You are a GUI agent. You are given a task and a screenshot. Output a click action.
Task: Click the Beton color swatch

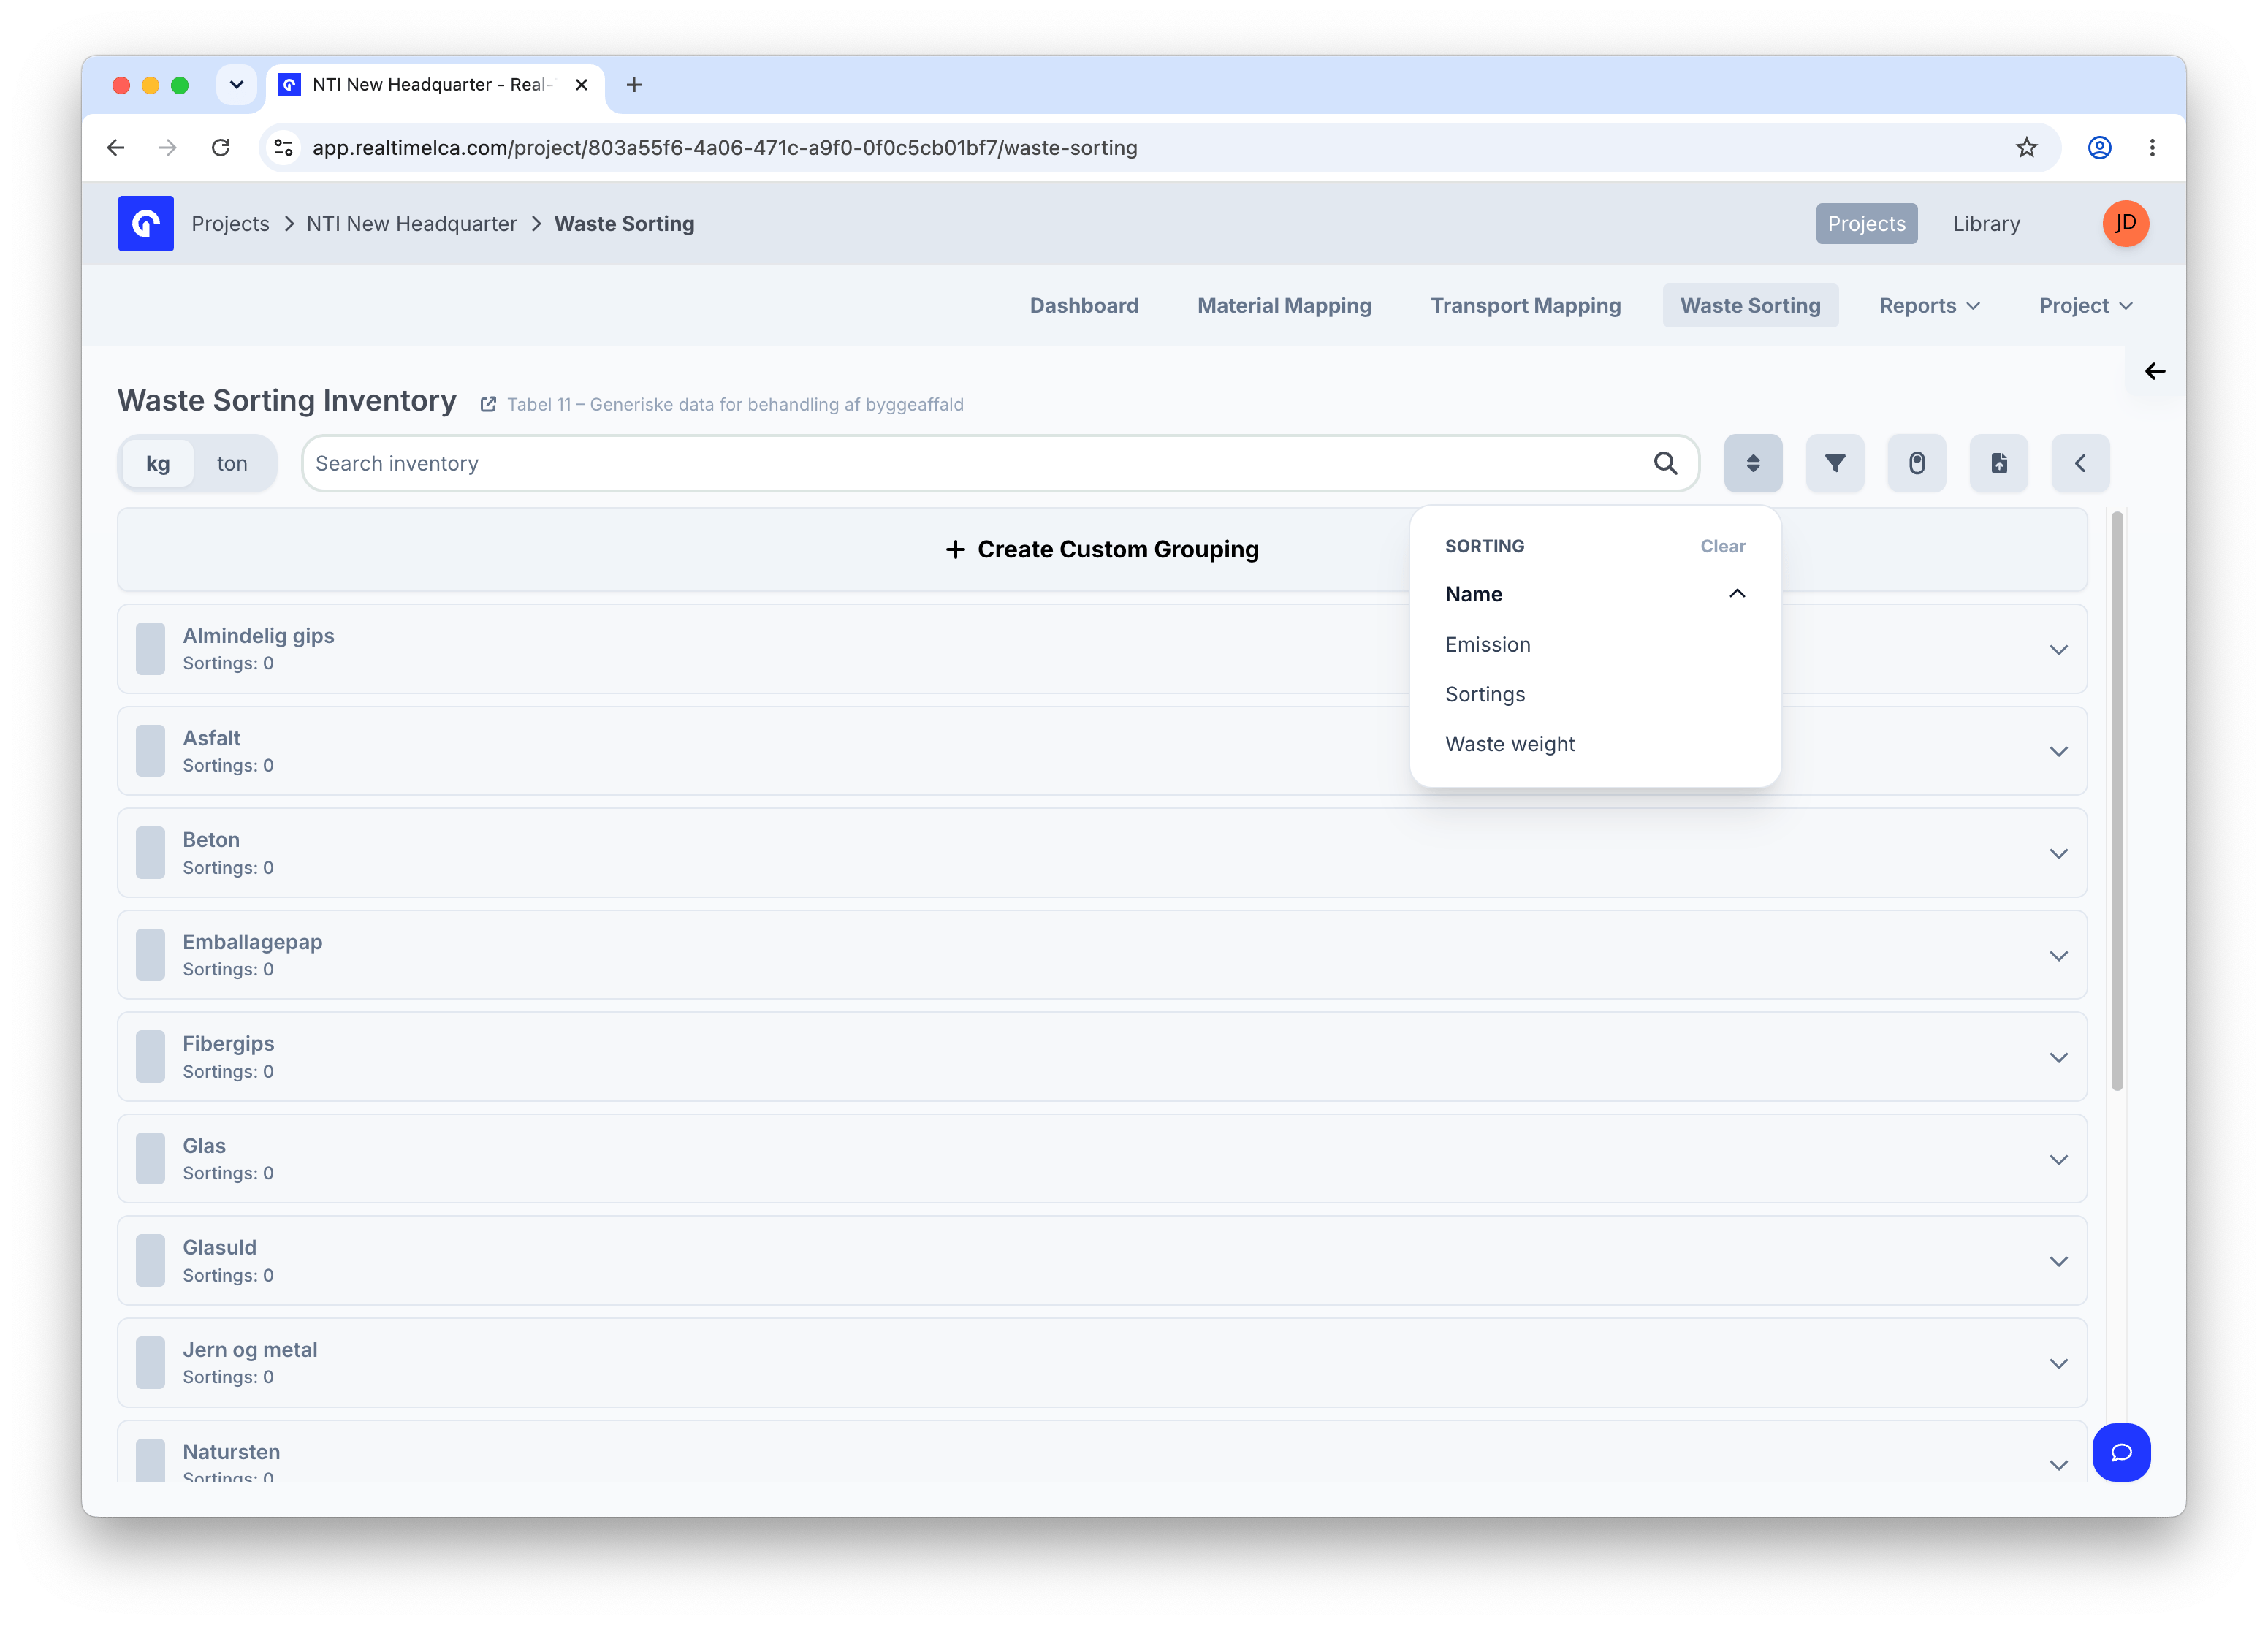coord(150,853)
